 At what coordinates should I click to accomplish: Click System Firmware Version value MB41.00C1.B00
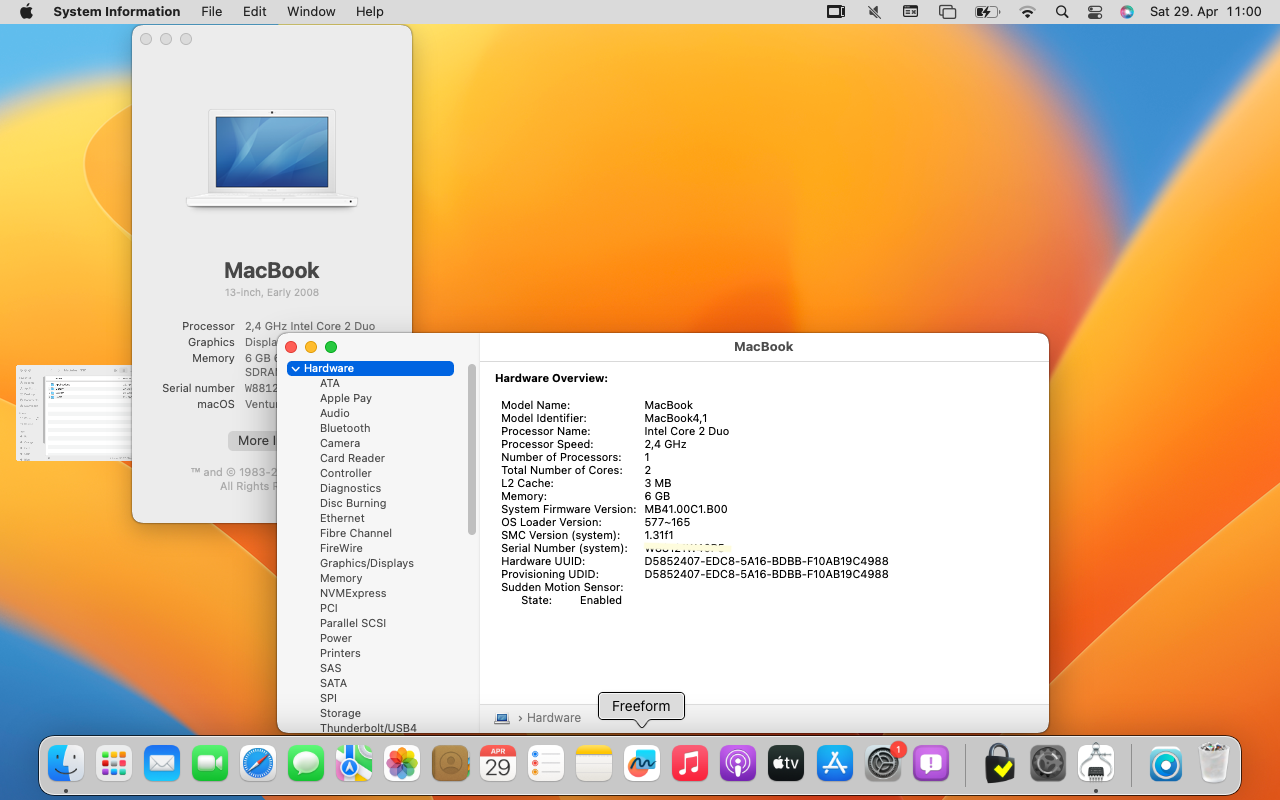pos(686,510)
